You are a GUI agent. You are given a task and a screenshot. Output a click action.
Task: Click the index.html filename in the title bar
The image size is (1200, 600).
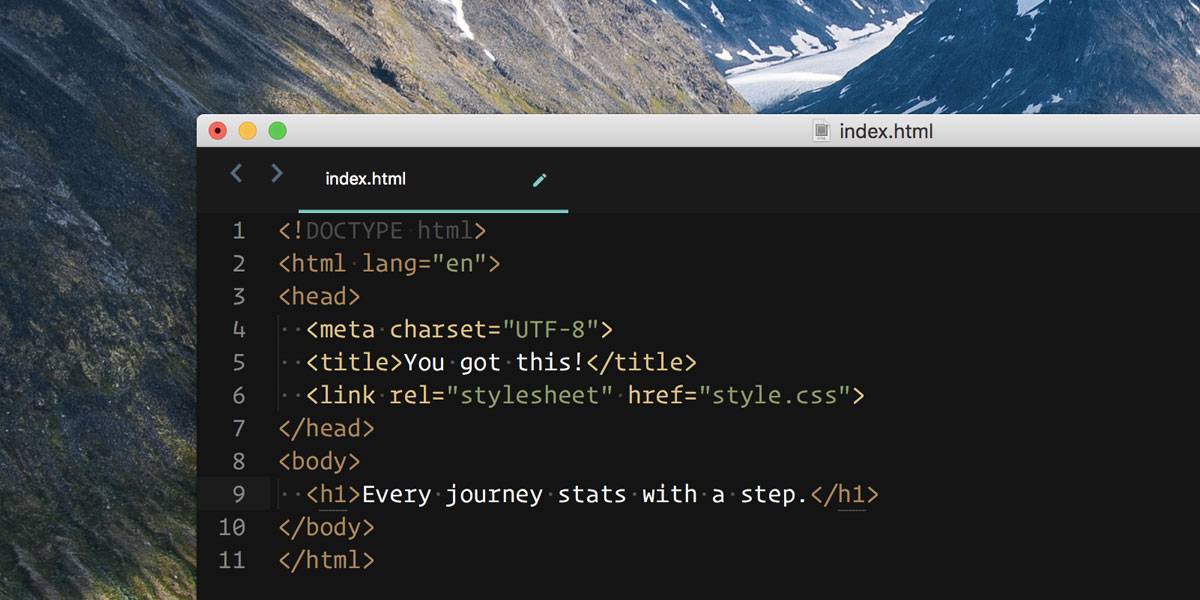888,131
